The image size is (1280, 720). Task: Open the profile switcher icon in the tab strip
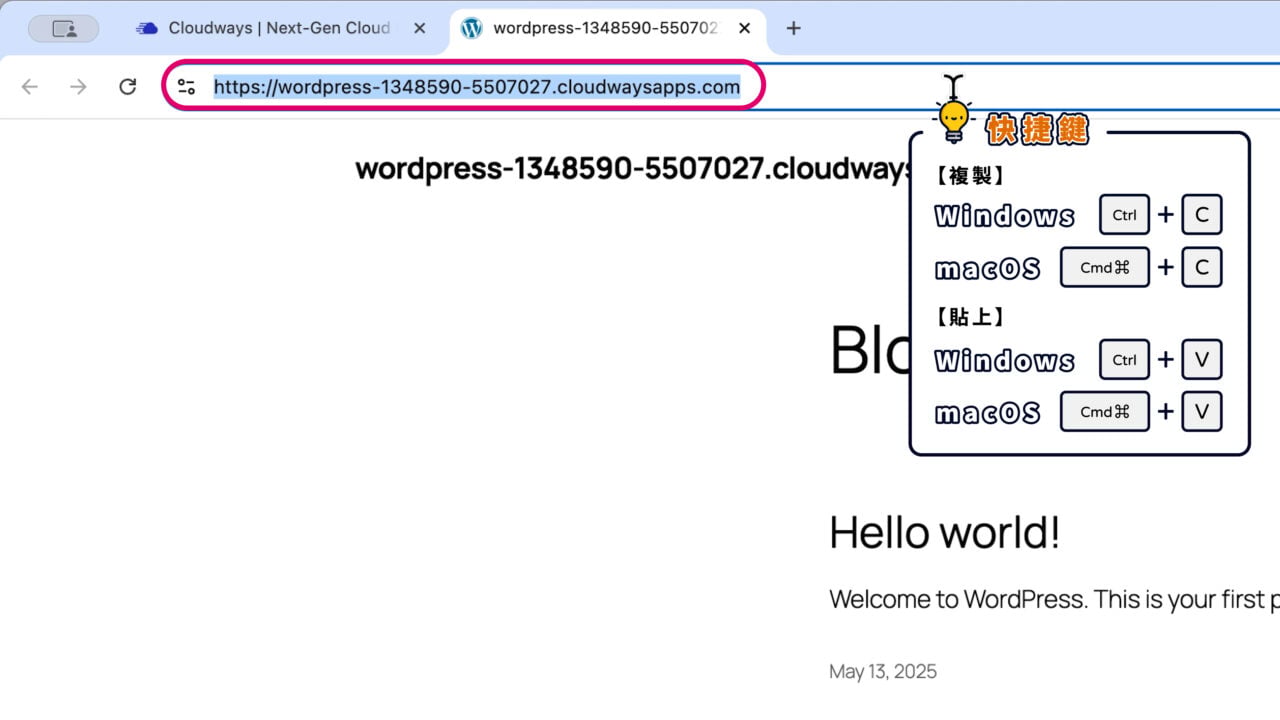coord(64,27)
